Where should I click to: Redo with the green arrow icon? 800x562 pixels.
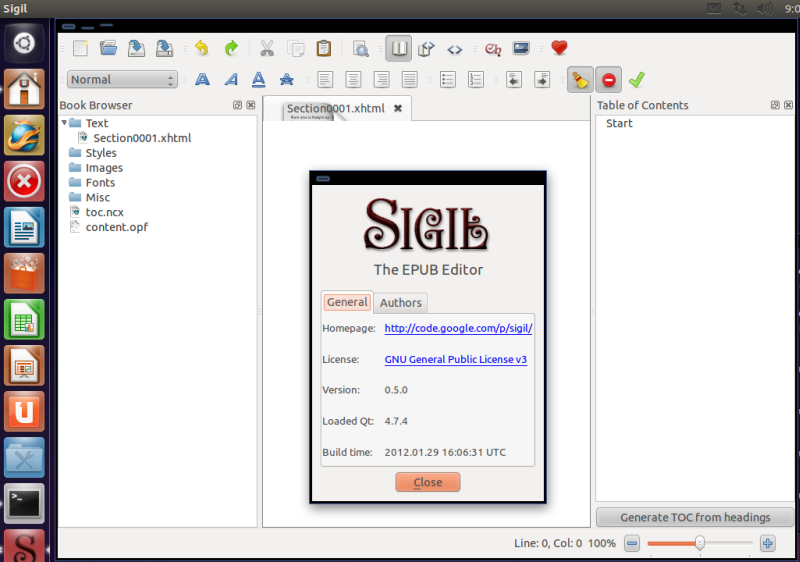point(231,48)
